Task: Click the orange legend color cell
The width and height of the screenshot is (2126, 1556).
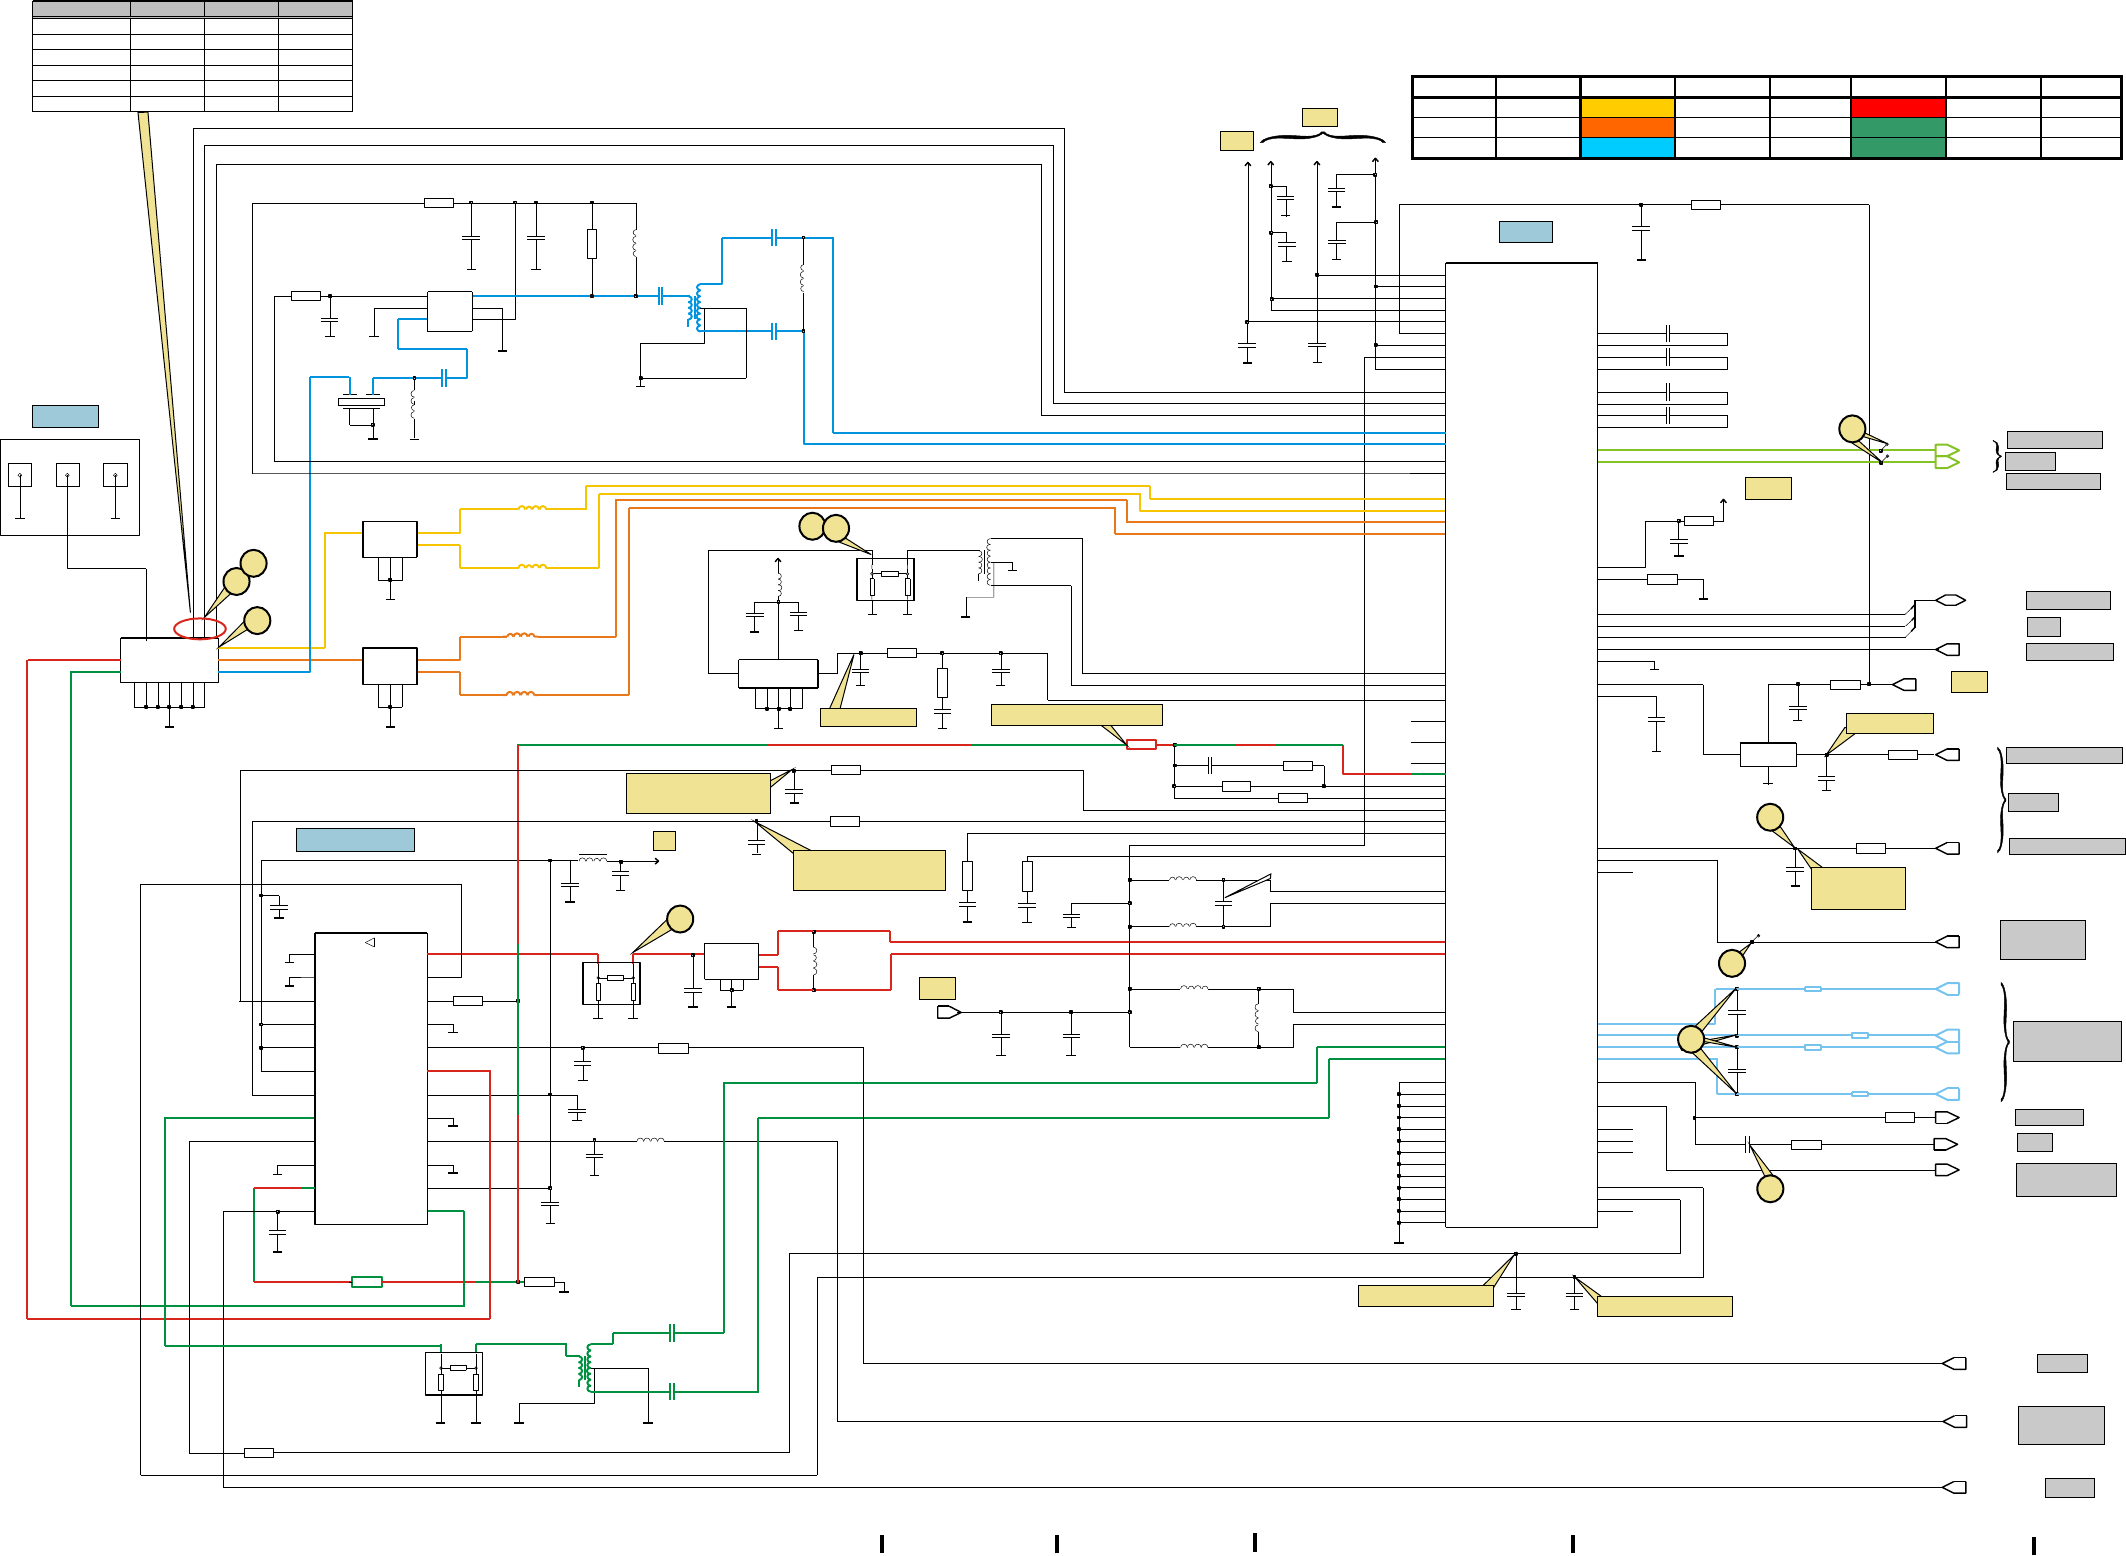Action: pos(1627,128)
